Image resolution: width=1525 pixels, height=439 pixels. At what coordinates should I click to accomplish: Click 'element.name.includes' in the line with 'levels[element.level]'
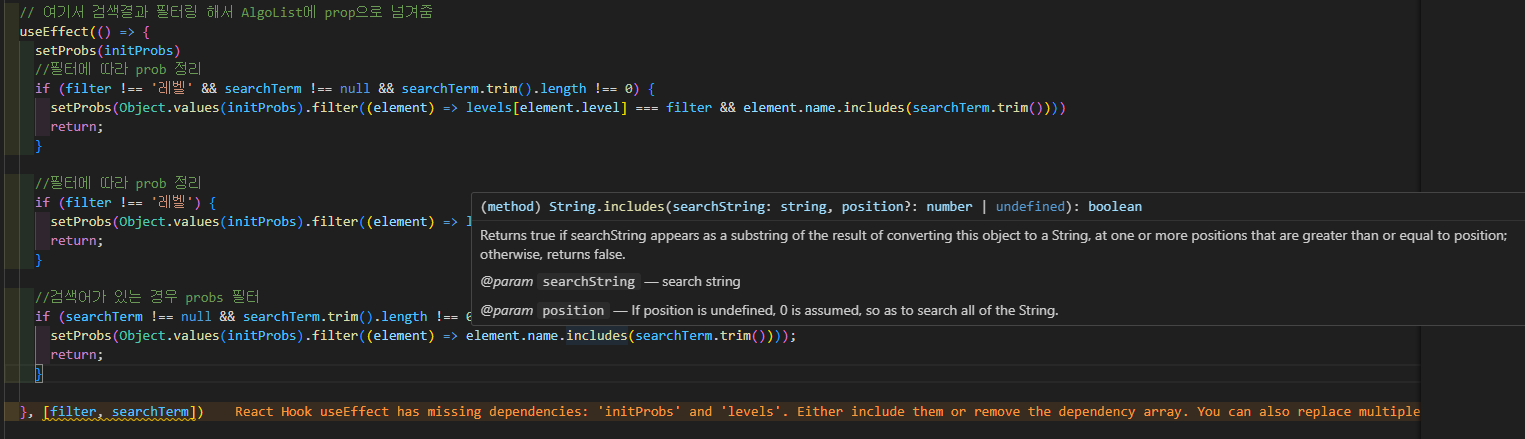[x=824, y=107]
